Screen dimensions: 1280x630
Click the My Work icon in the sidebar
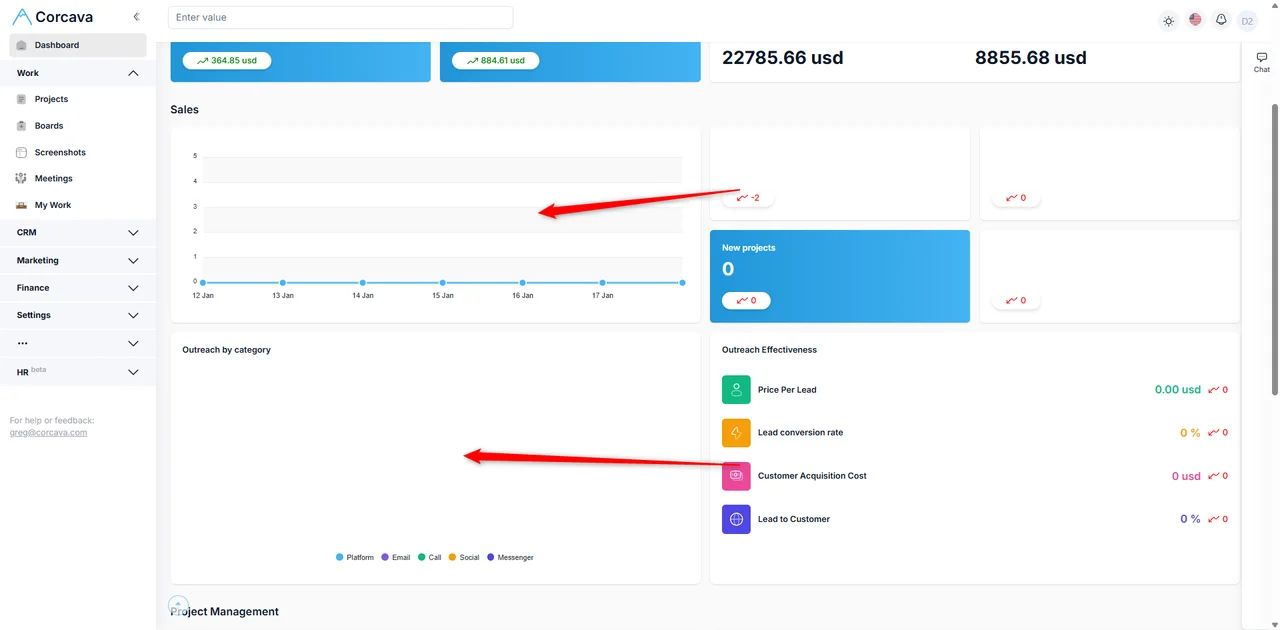click(22, 205)
